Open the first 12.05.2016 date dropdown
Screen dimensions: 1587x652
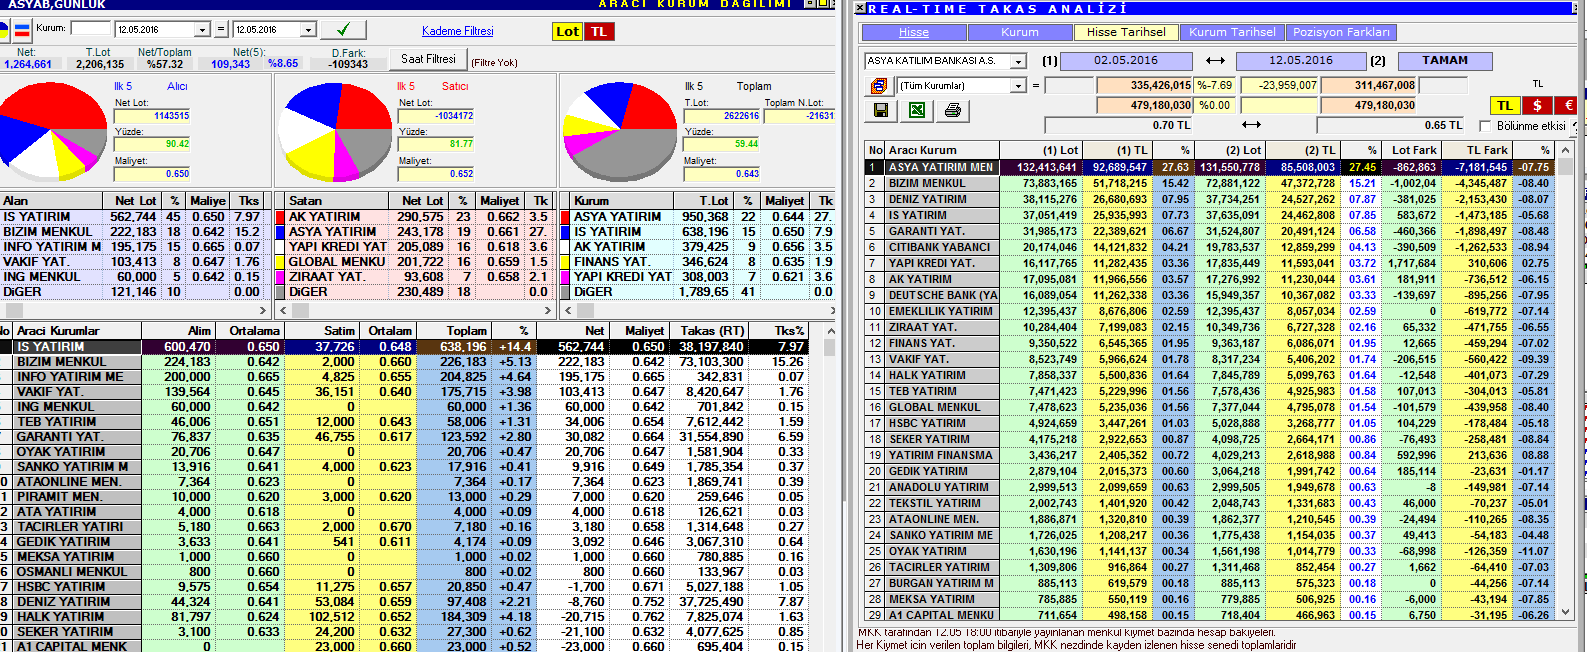tap(202, 30)
